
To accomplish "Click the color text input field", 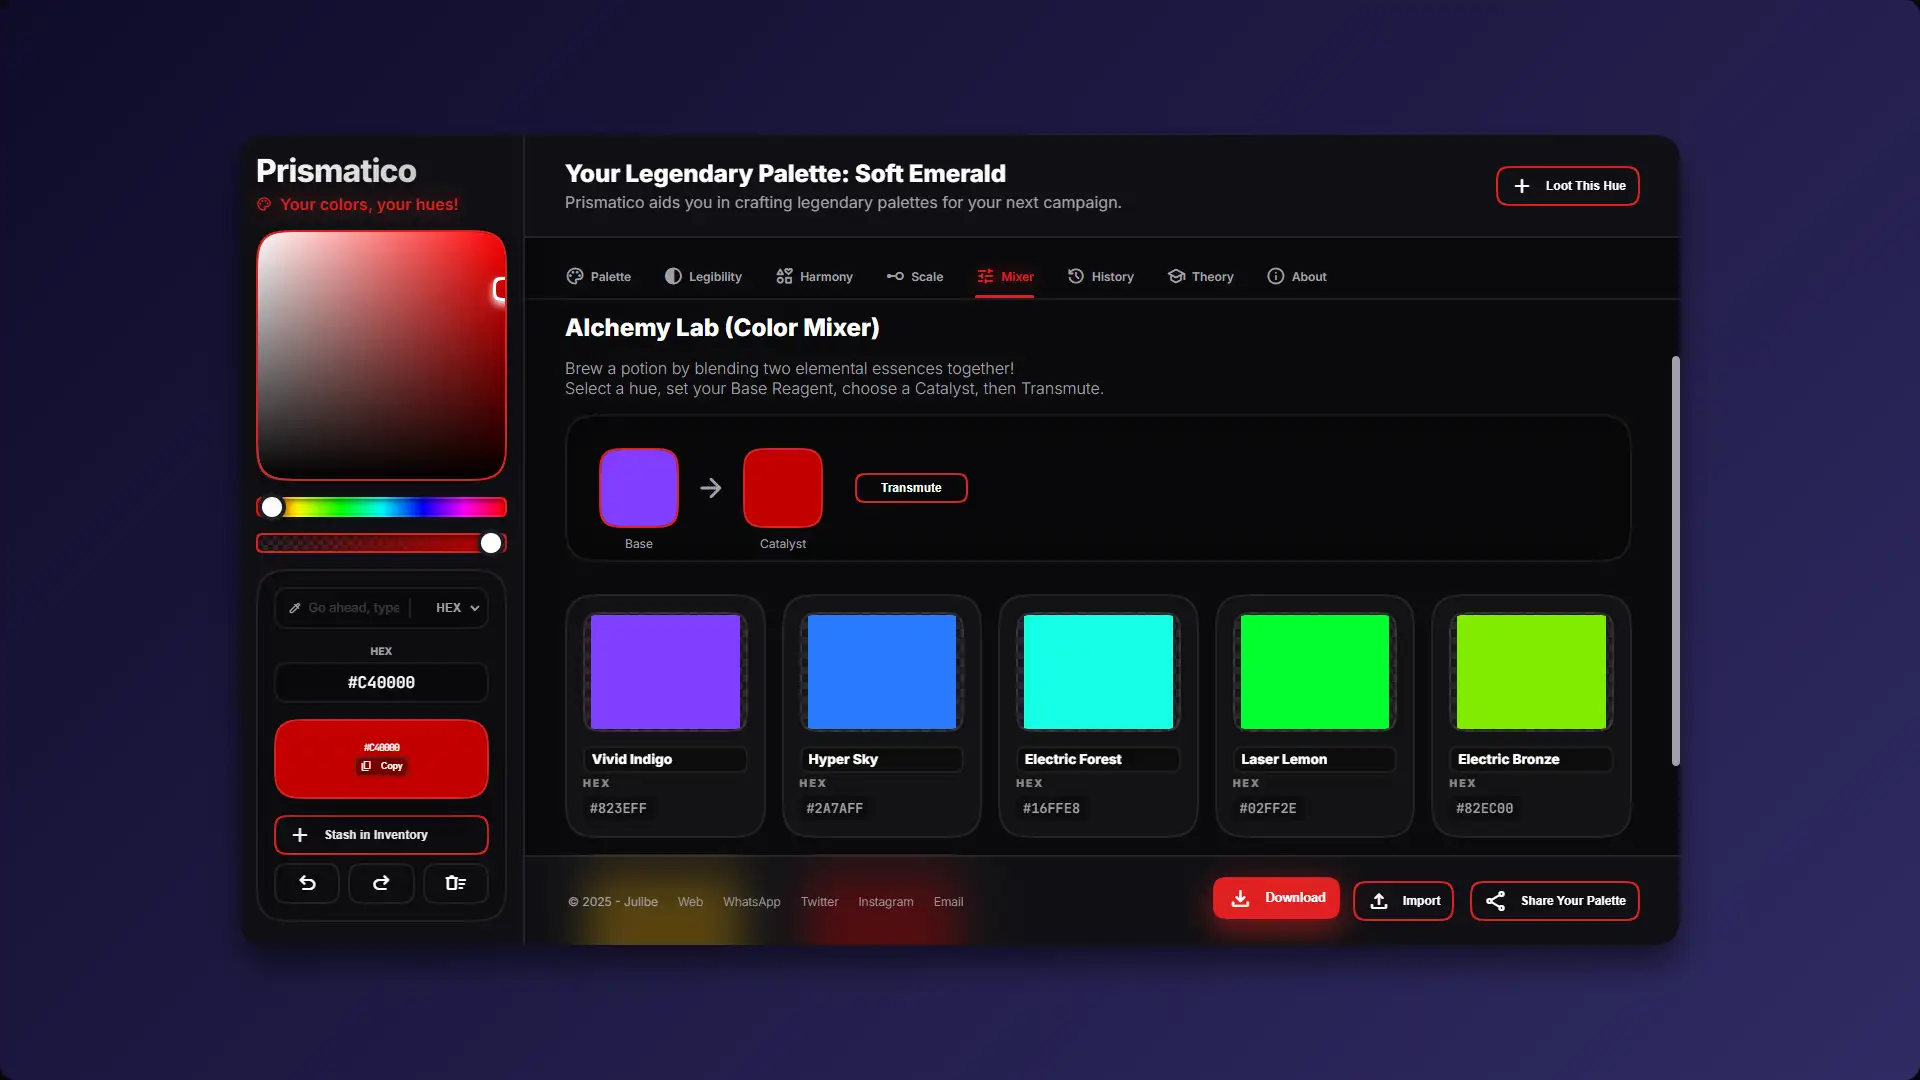I will tap(353, 608).
